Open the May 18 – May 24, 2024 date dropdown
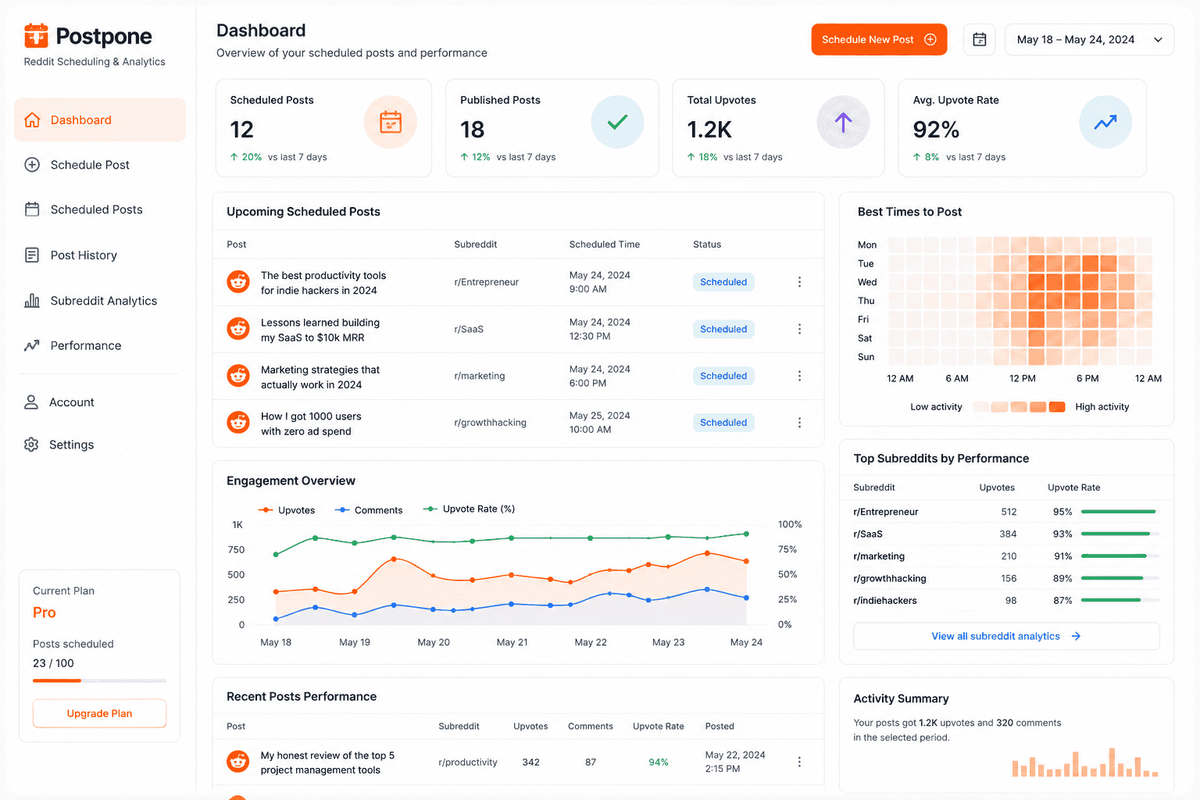 [x=1089, y=39]
